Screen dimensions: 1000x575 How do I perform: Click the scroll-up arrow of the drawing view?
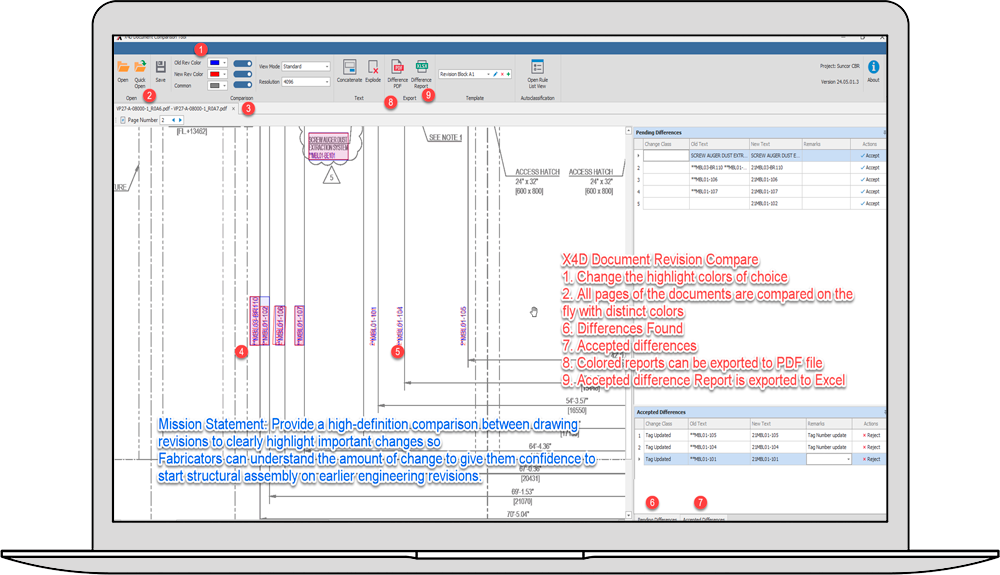pyautogui.click(x=629, y=131)
